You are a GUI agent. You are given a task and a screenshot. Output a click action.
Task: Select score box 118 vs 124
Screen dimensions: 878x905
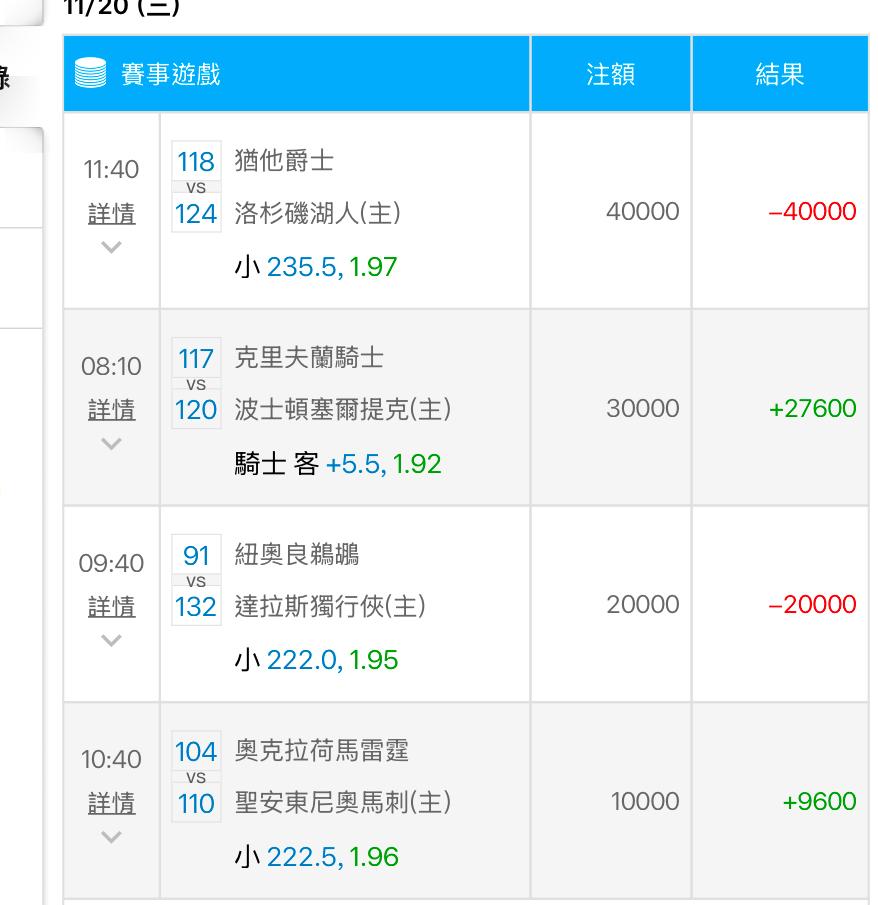pos(196,186)
